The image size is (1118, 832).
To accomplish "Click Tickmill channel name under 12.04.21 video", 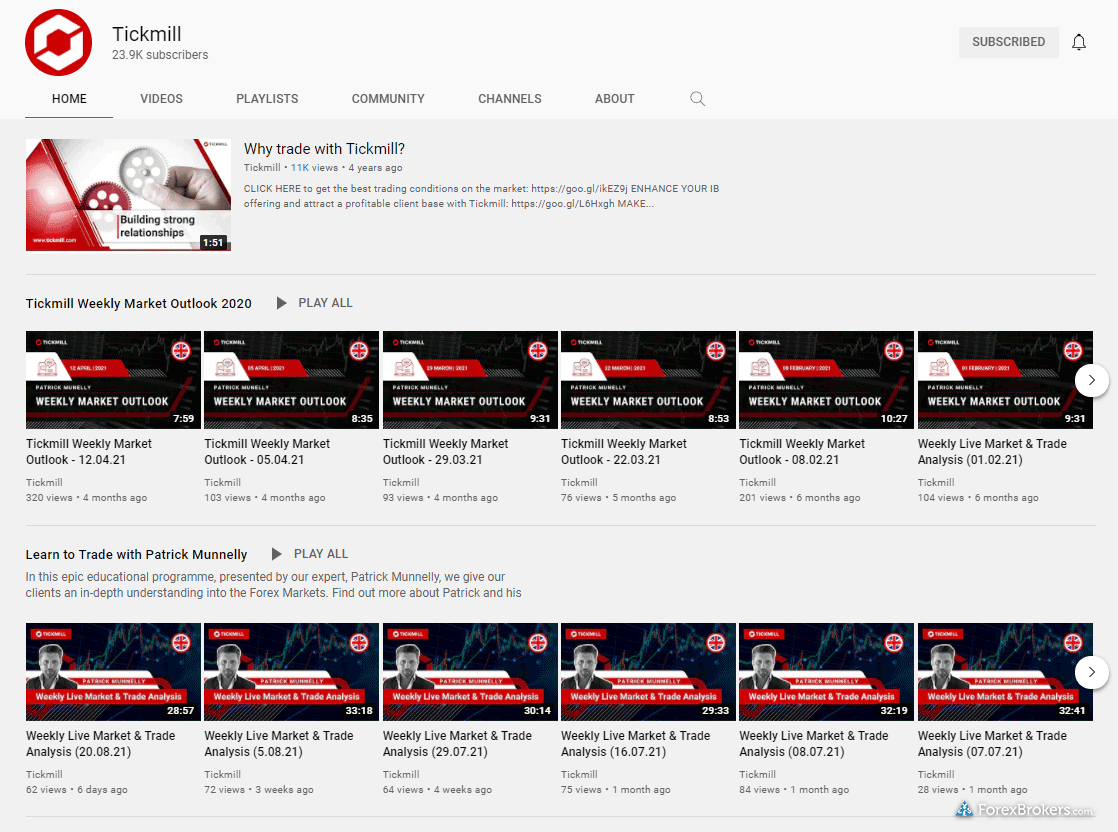I will 44,483.
